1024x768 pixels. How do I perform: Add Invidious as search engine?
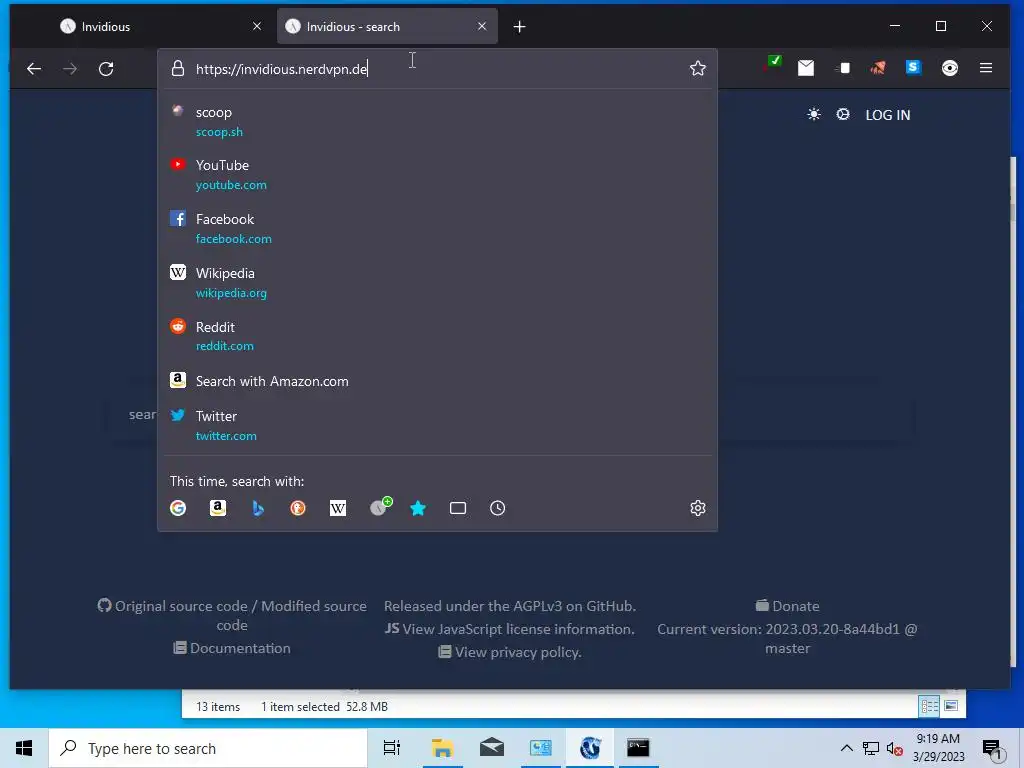click(380, 507)
